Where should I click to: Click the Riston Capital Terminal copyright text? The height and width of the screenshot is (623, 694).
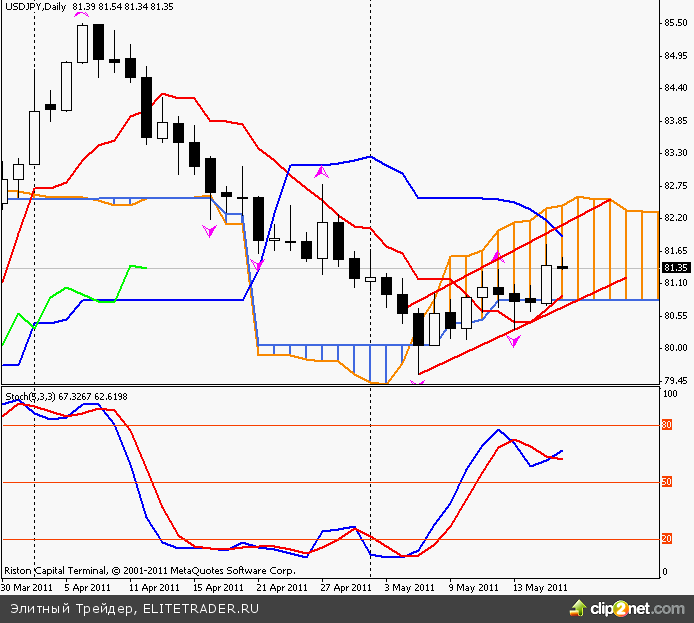pyautogui.click(x=149, y=569)
